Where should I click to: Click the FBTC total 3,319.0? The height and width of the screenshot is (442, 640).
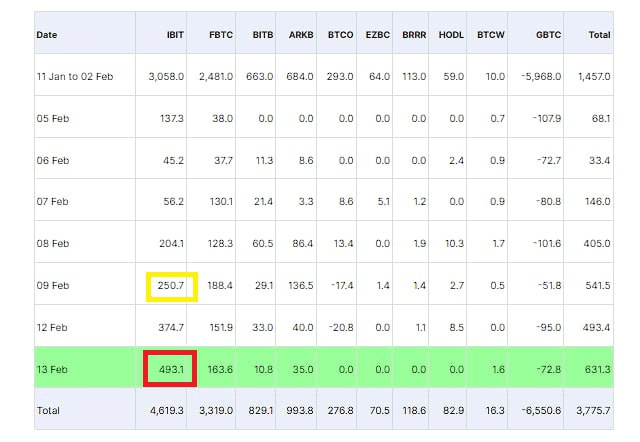[x=216, y=410]
